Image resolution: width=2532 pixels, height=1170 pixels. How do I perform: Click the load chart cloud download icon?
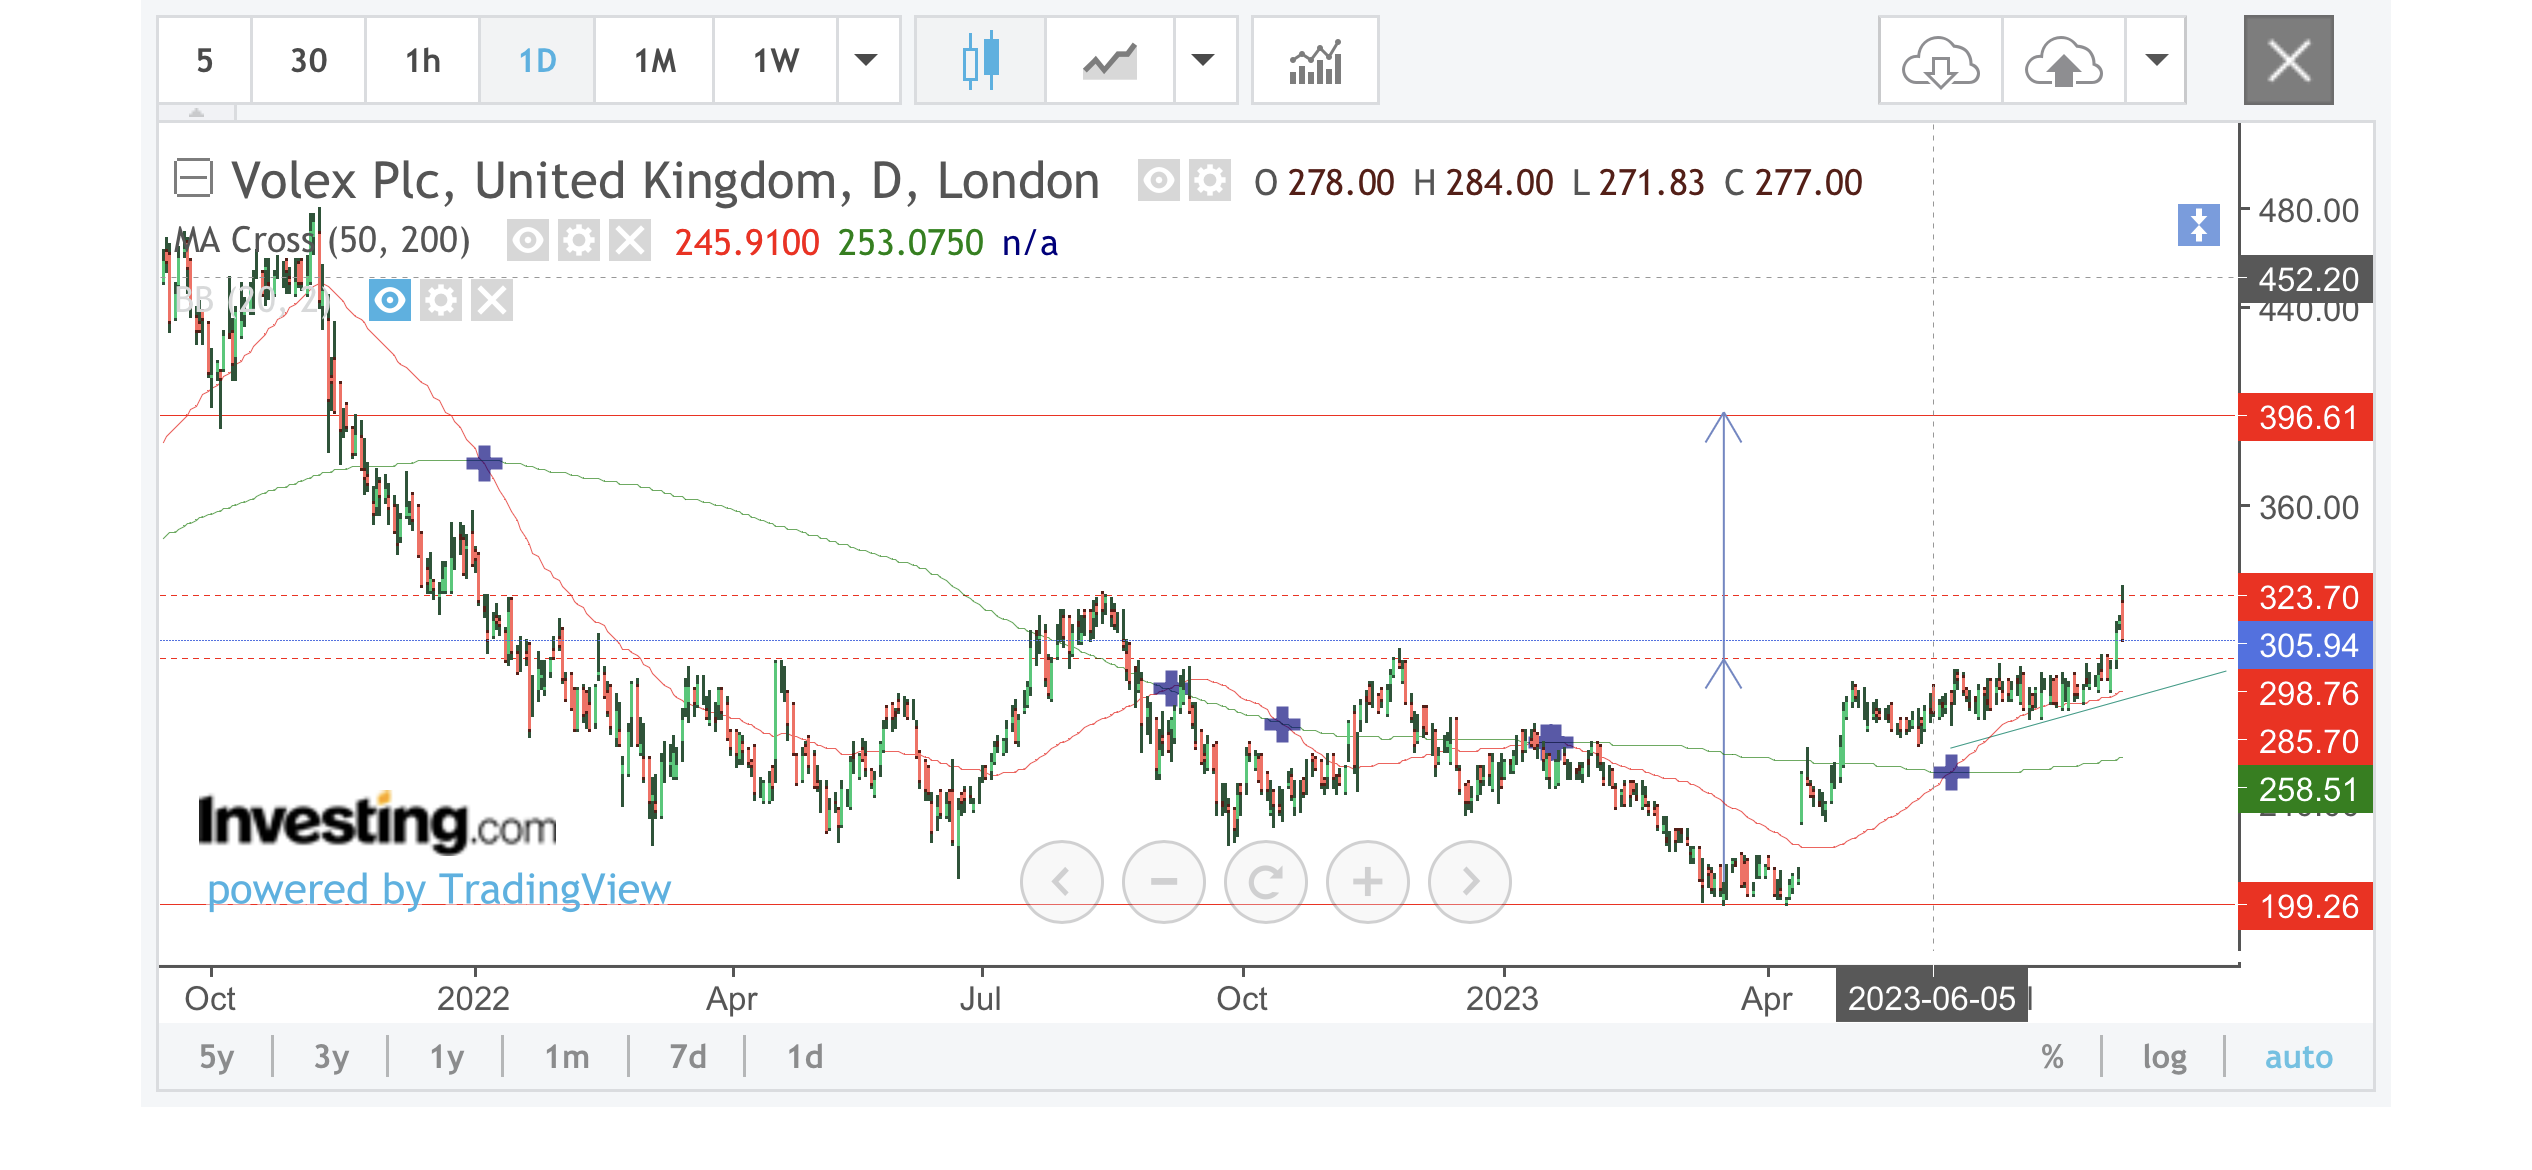[x=1940, y=60]
